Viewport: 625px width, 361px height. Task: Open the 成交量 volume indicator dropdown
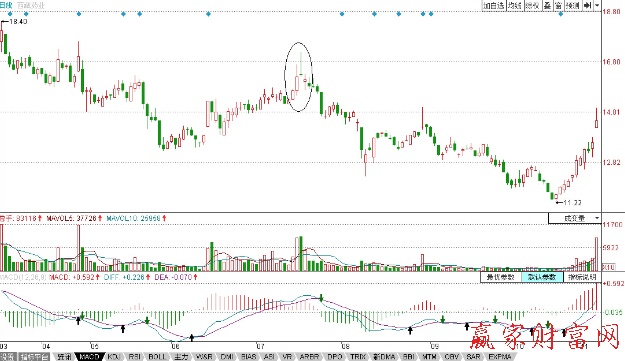(575, 218)
